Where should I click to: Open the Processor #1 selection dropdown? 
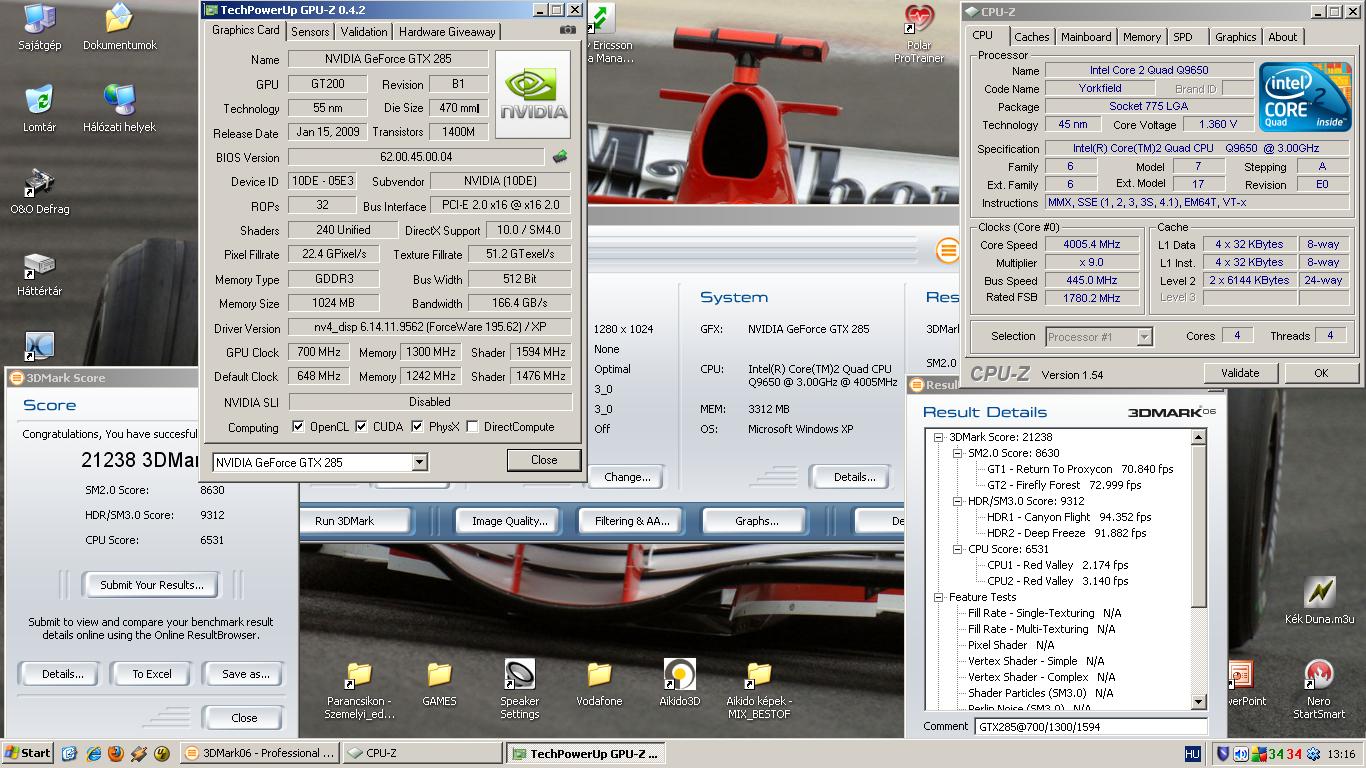click(x=1144, y=337)
